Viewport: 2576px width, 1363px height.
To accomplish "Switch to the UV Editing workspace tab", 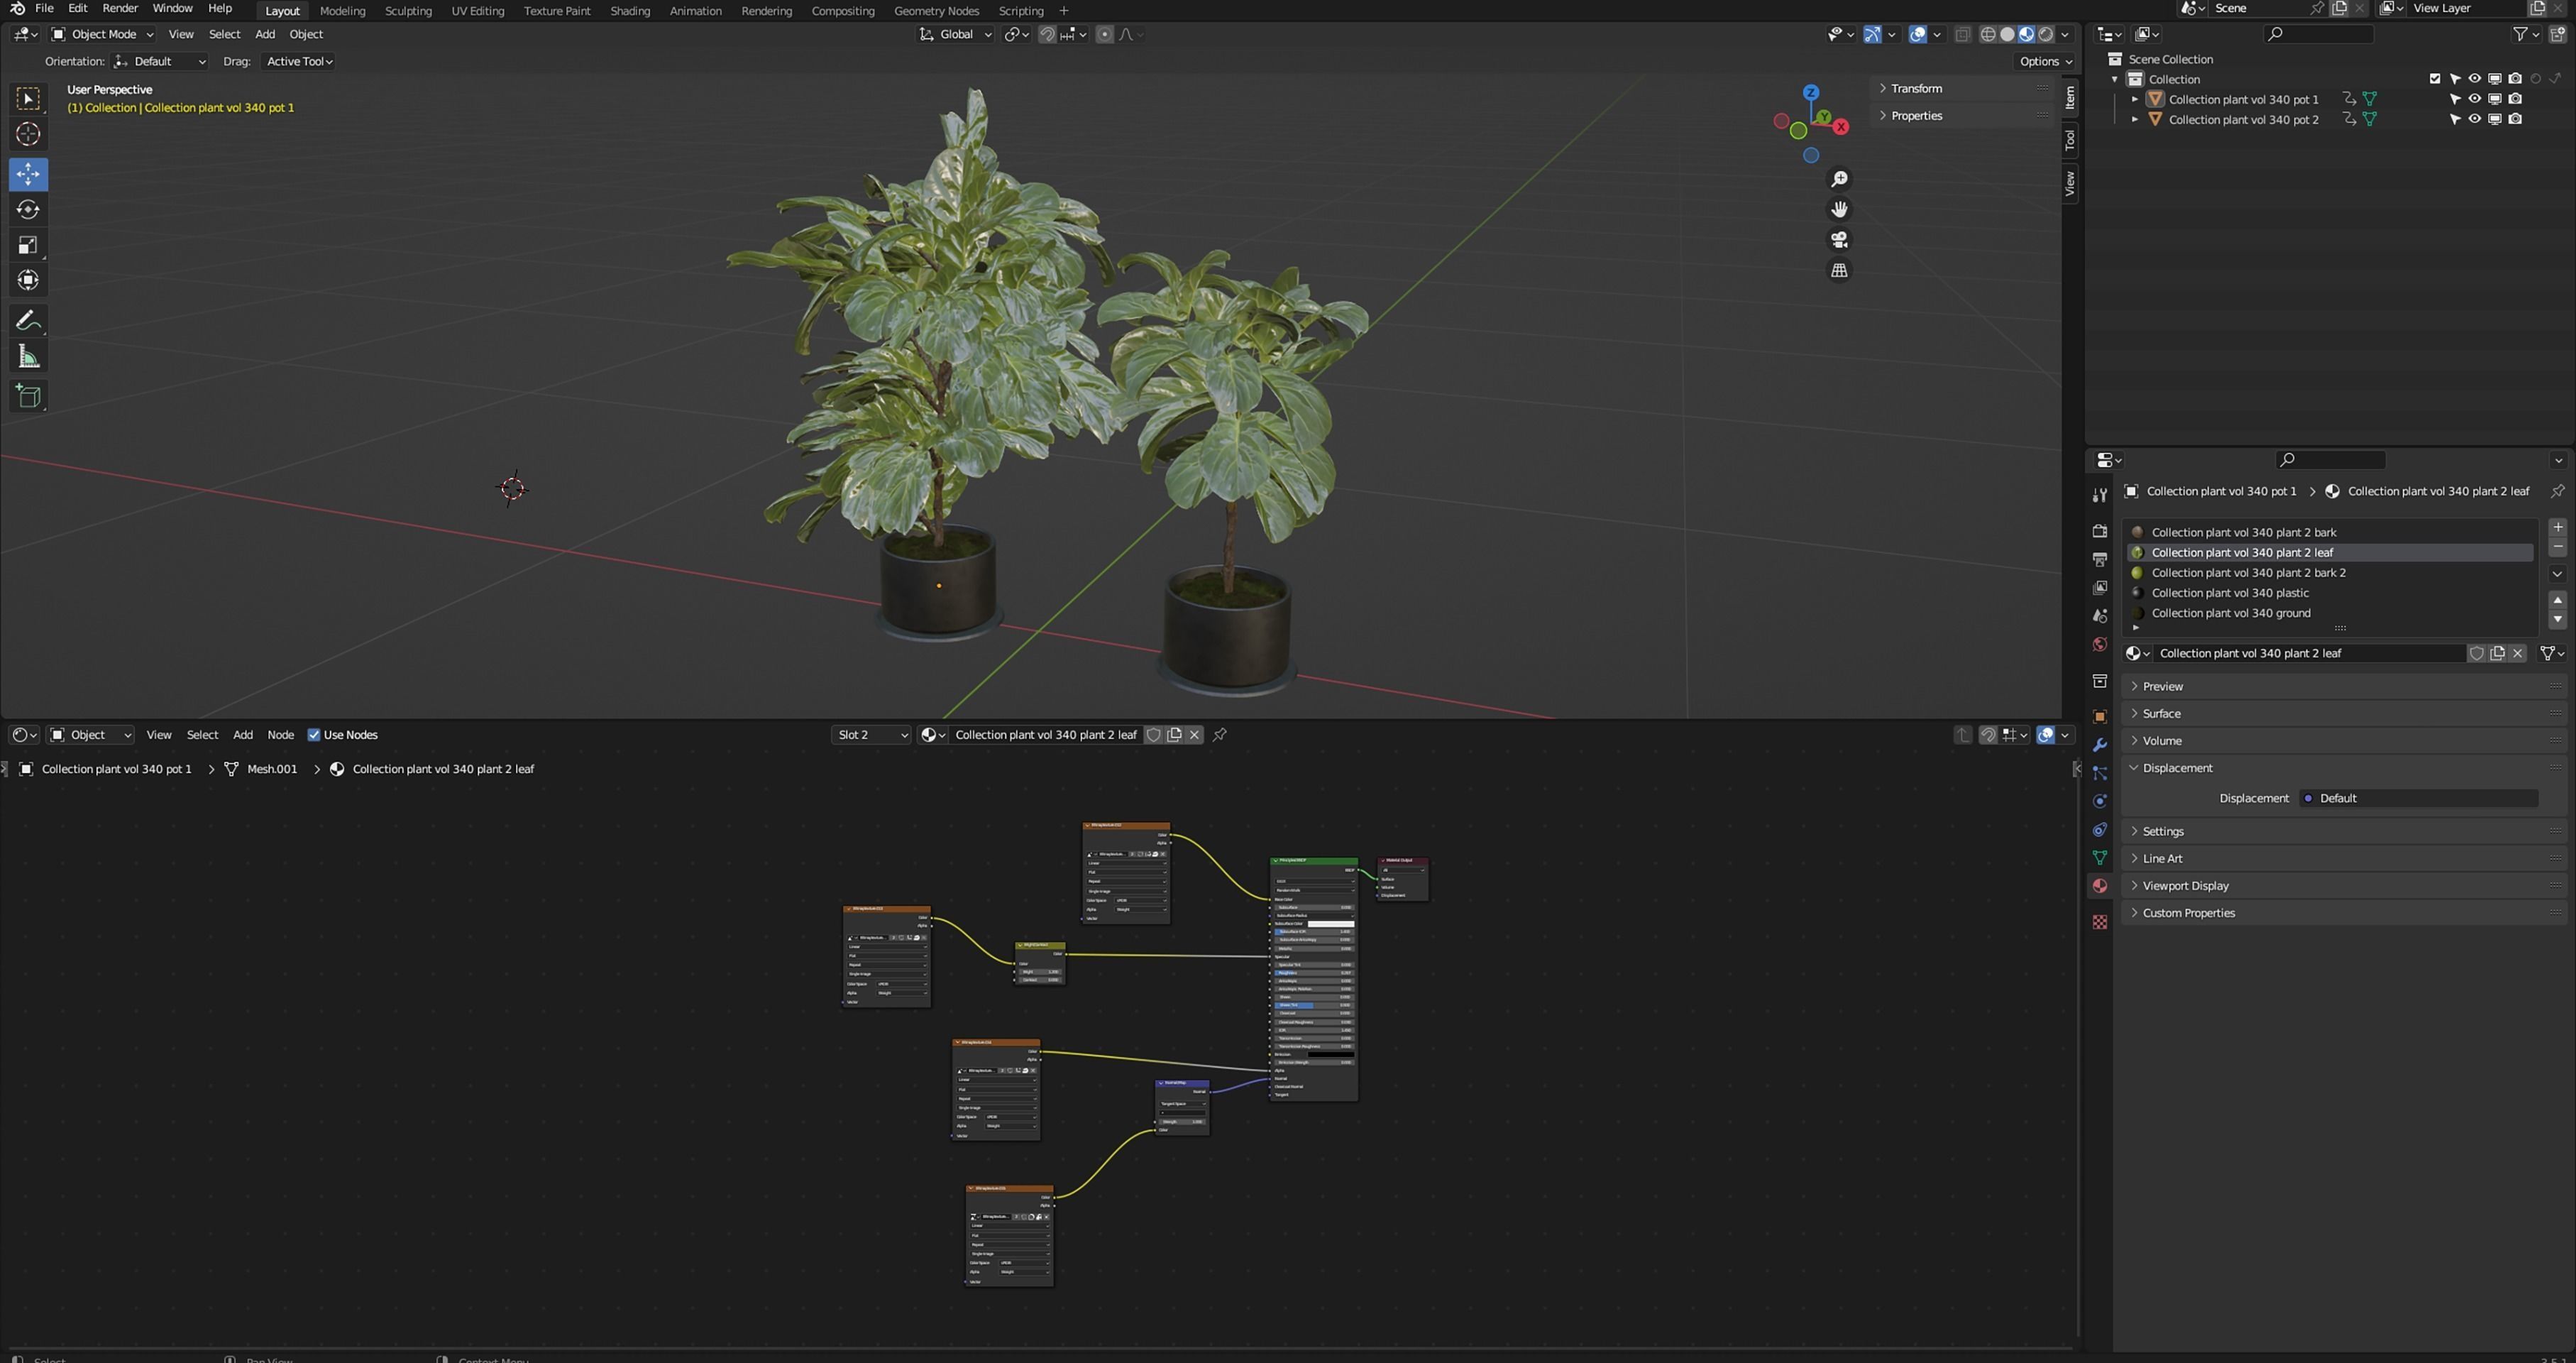I will [478, 11].
